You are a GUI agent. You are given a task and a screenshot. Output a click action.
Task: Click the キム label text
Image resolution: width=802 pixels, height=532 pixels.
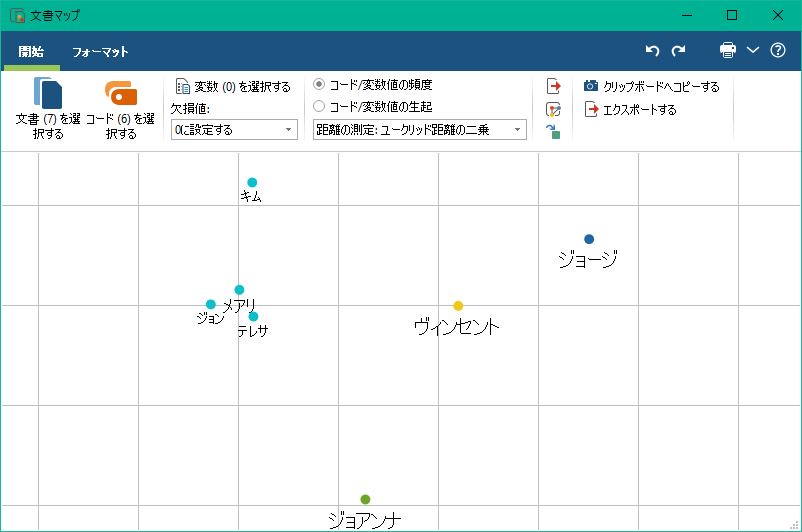coord(251,196)
